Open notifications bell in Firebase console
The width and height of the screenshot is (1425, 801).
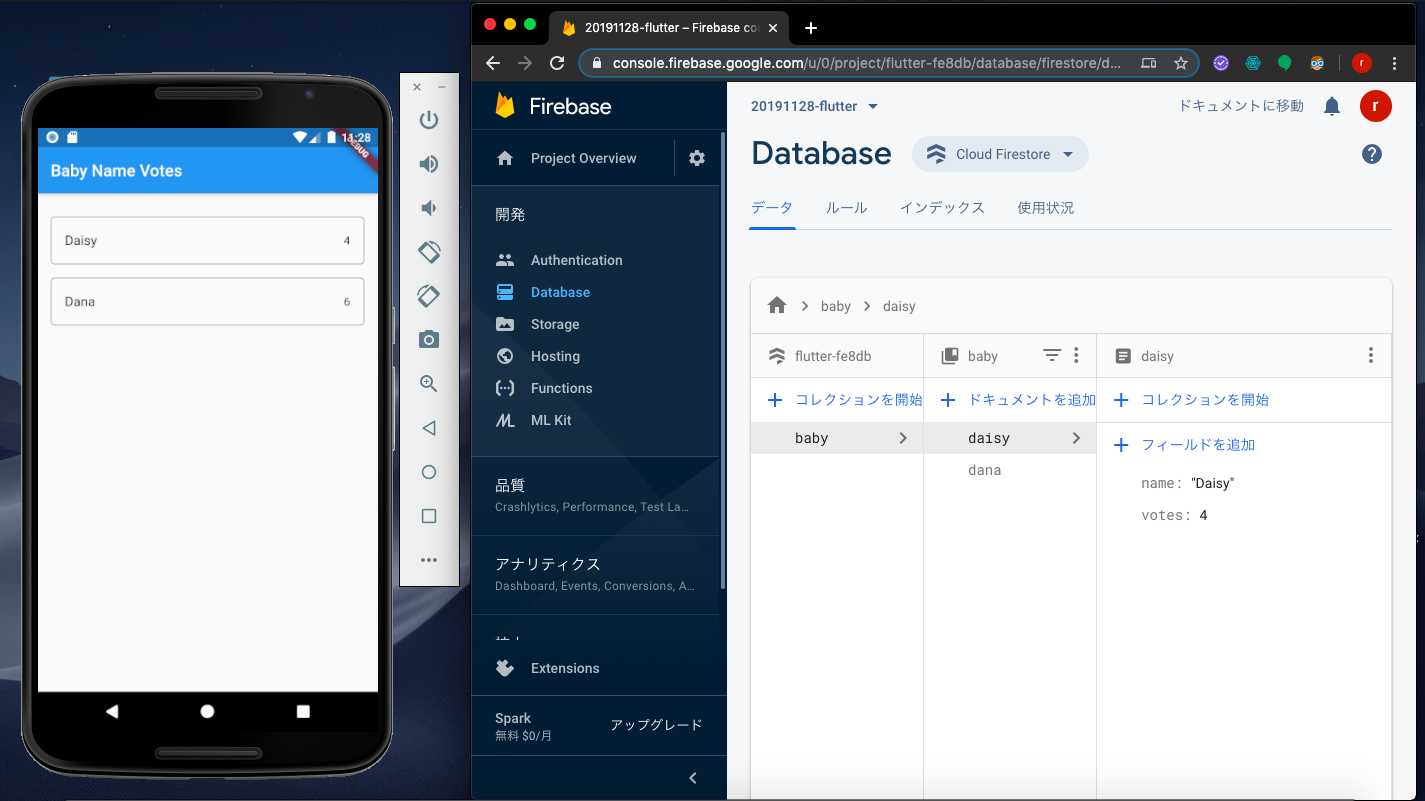click(1332, 106)
